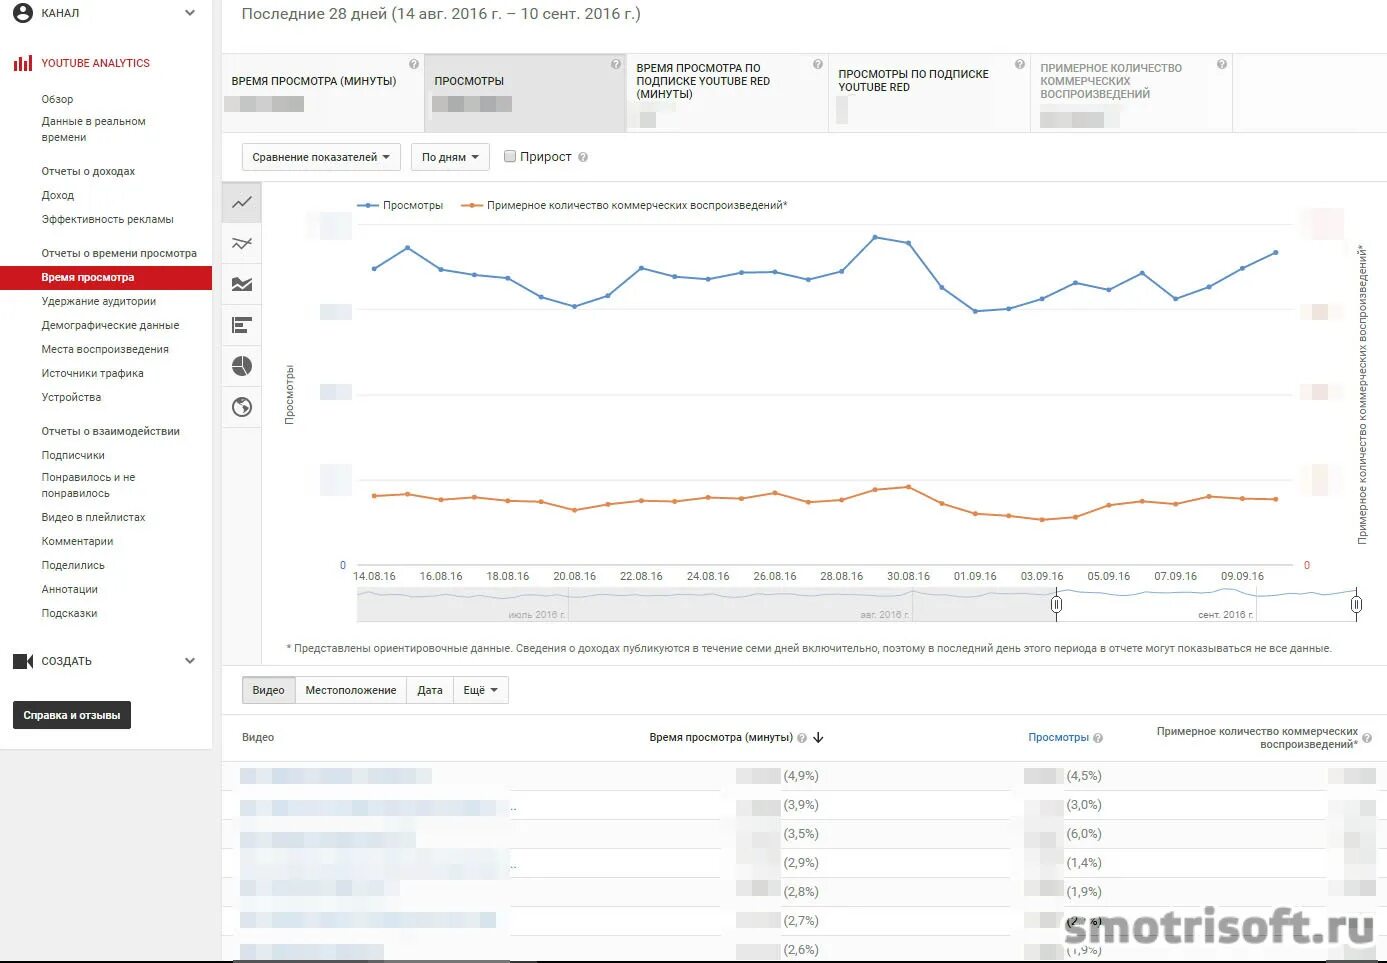The width and height of the screenshot is (1387, 963).
Task: Open Эффективность рекламы report
Action: coord(107,219)
